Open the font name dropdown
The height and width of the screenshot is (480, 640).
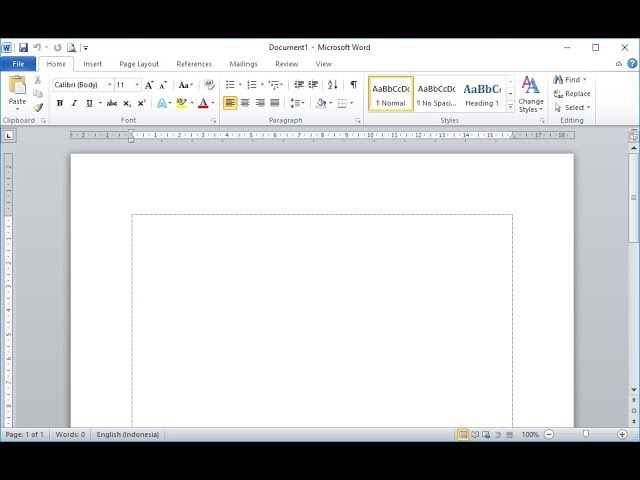(x=109, y=84)
